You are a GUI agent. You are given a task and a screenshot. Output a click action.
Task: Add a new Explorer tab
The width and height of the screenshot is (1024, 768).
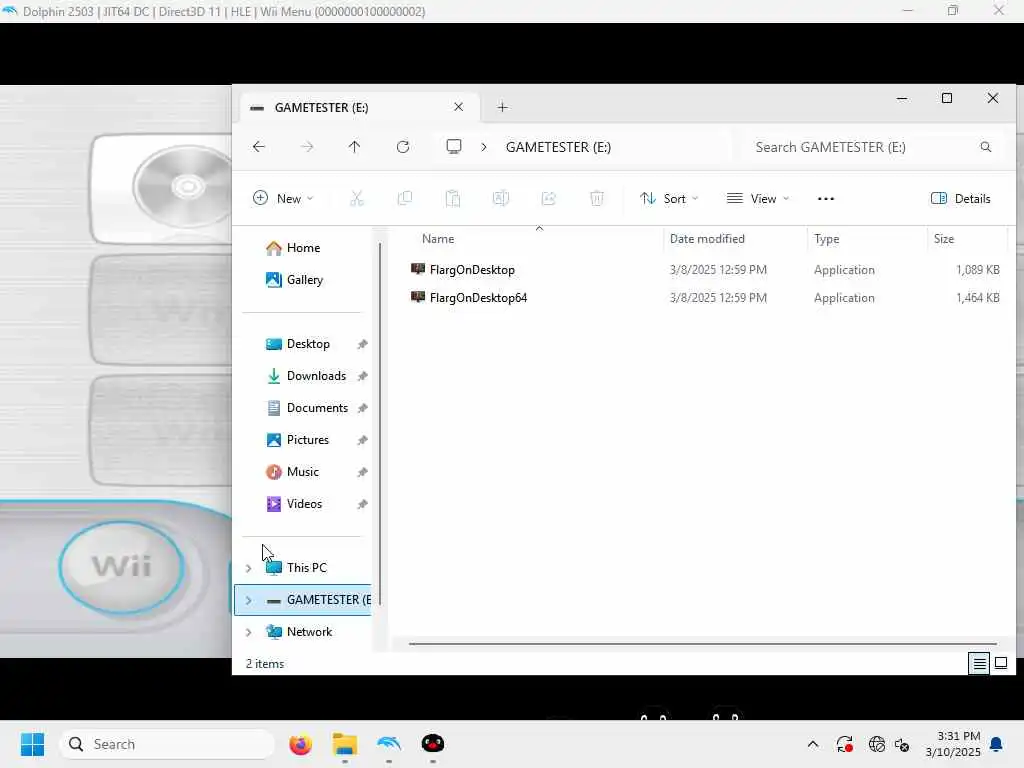click(x=502, y=107)
